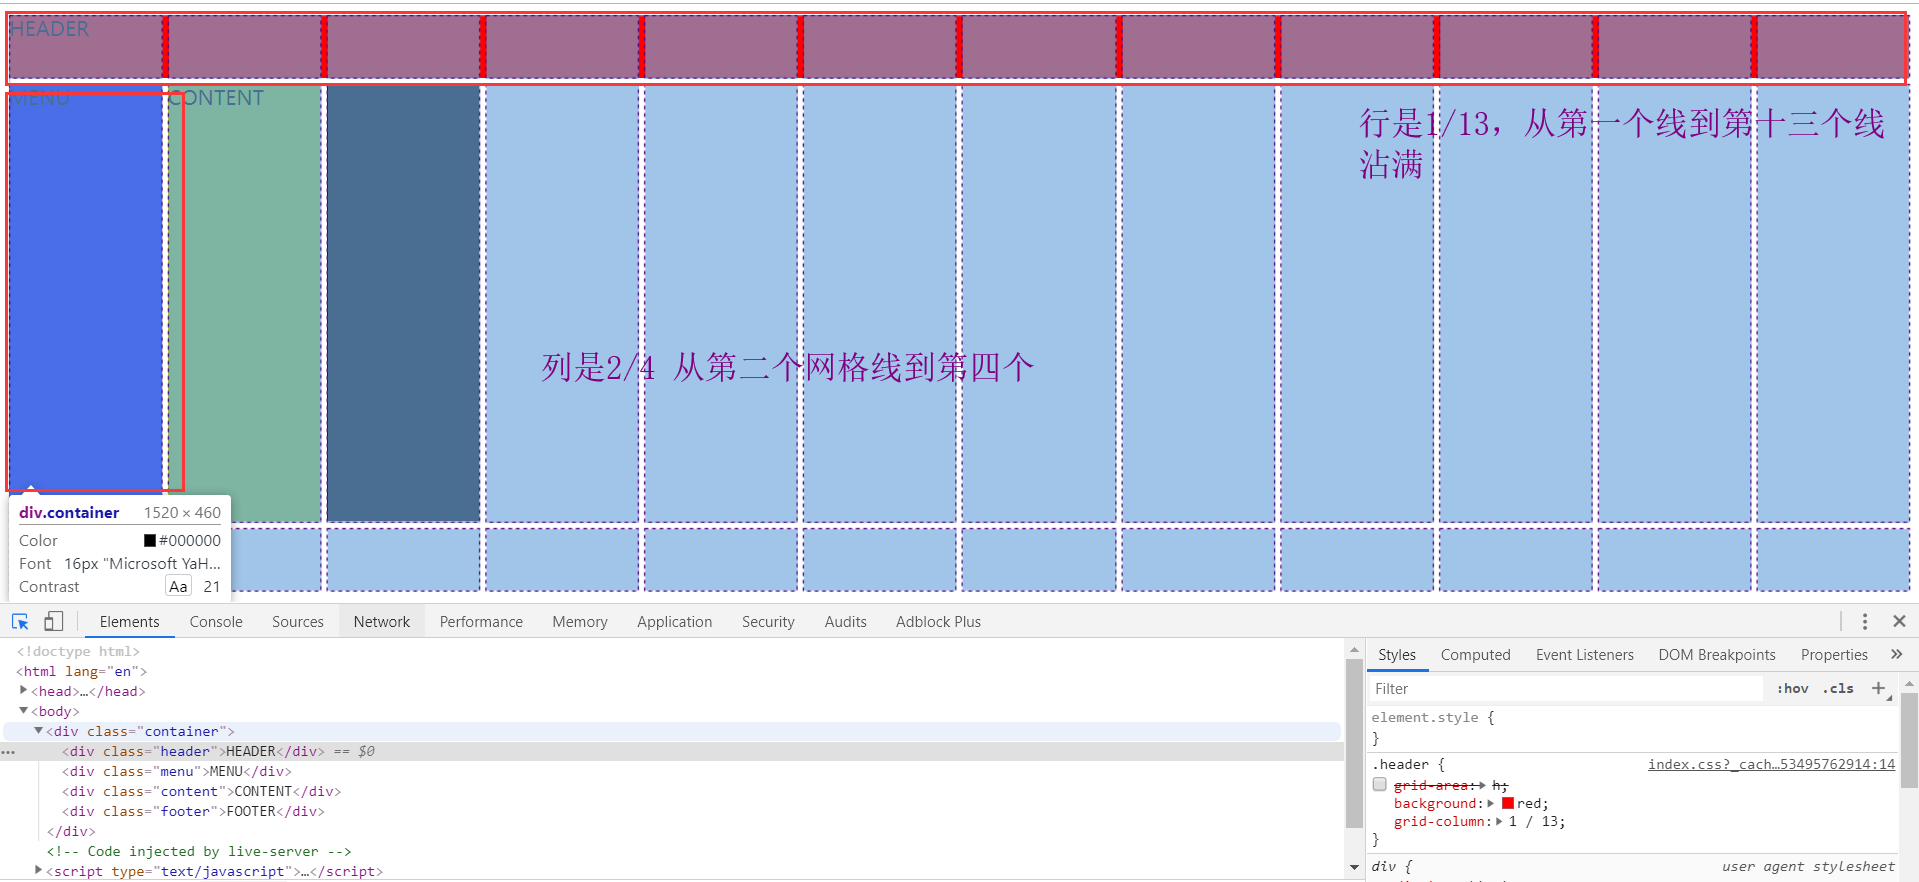Open the DevTools three-dot customize menu
The height and width of the screenshot is (882, 1919).
pos(1864,621)
